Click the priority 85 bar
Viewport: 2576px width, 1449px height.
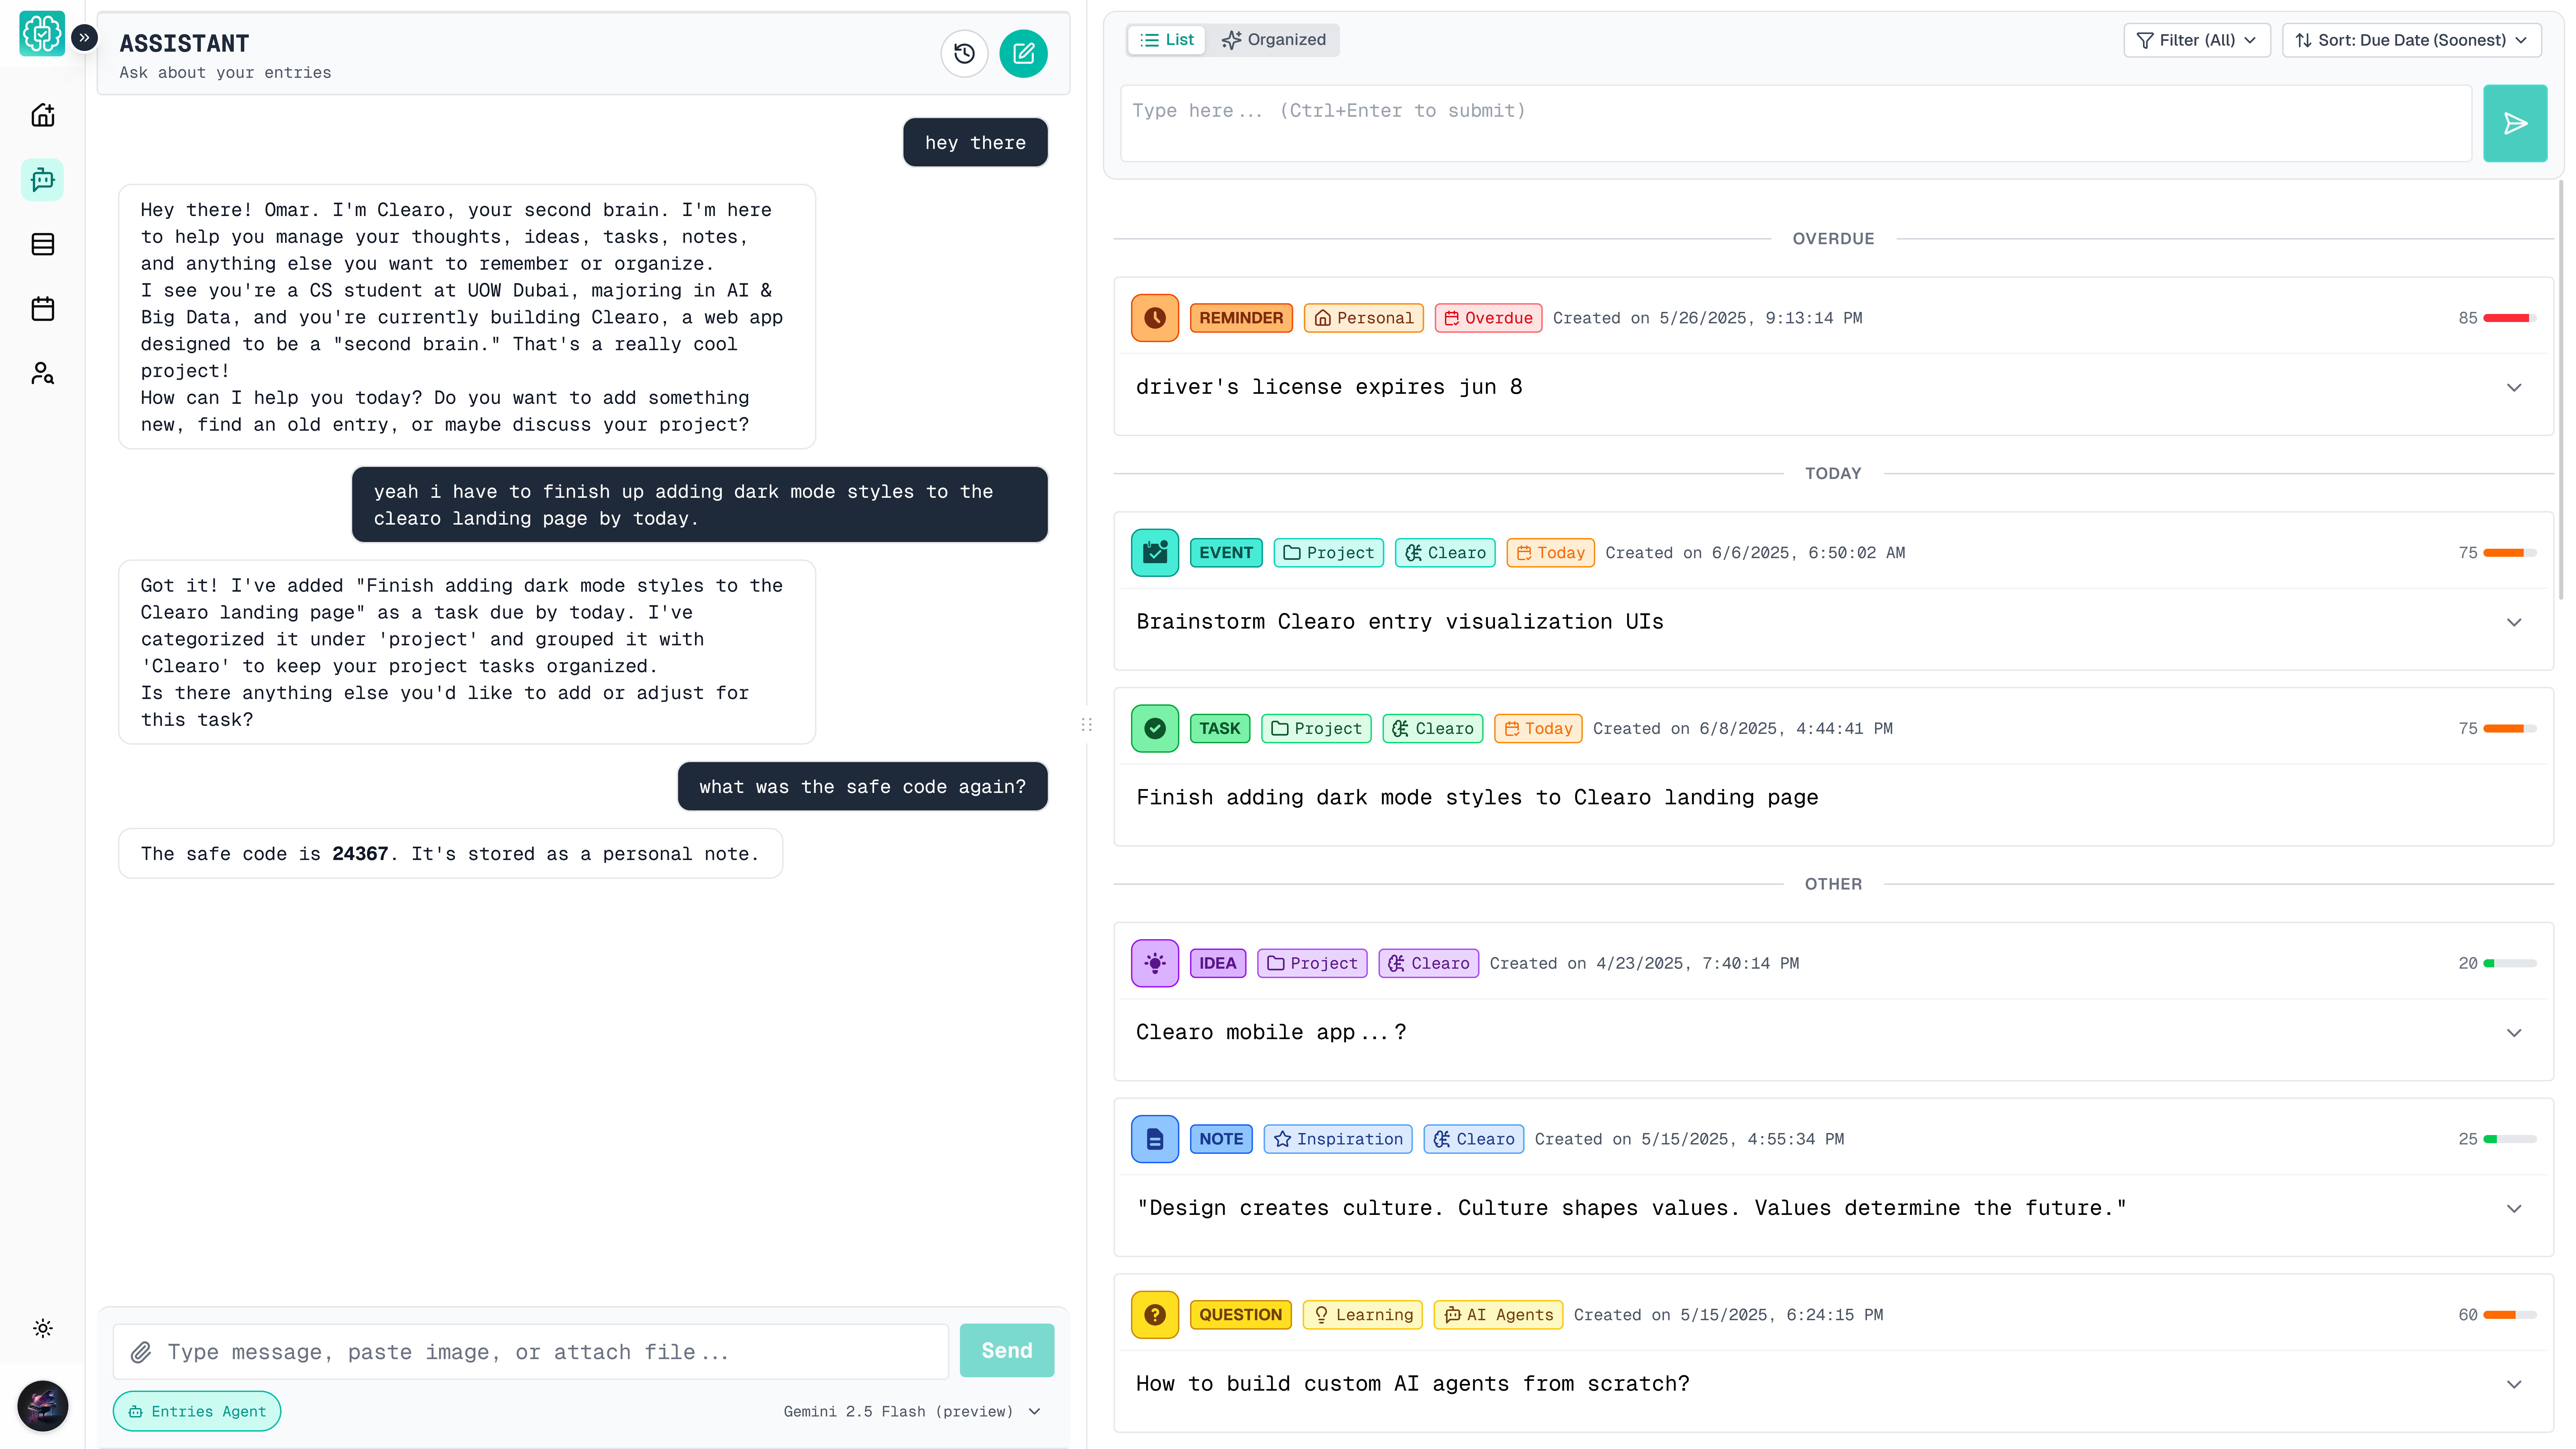(x=2510, y=318)
